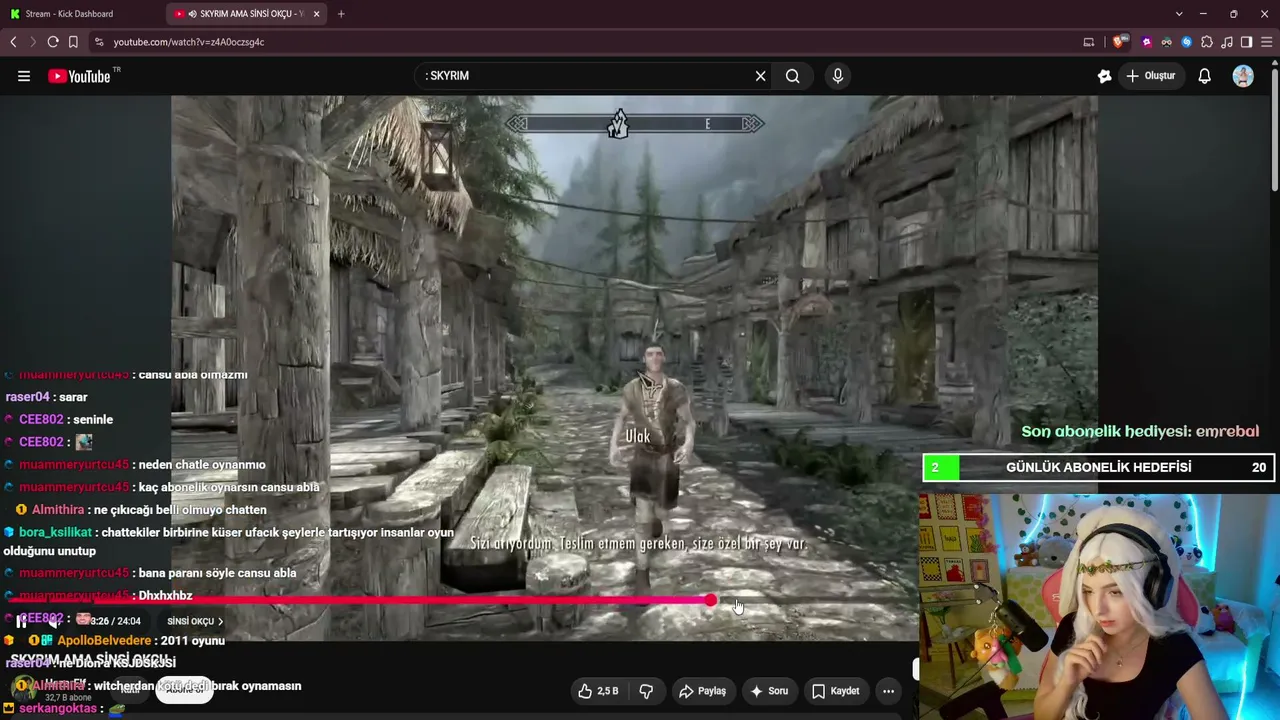Open site settings icon in address bar

point(98,42)
